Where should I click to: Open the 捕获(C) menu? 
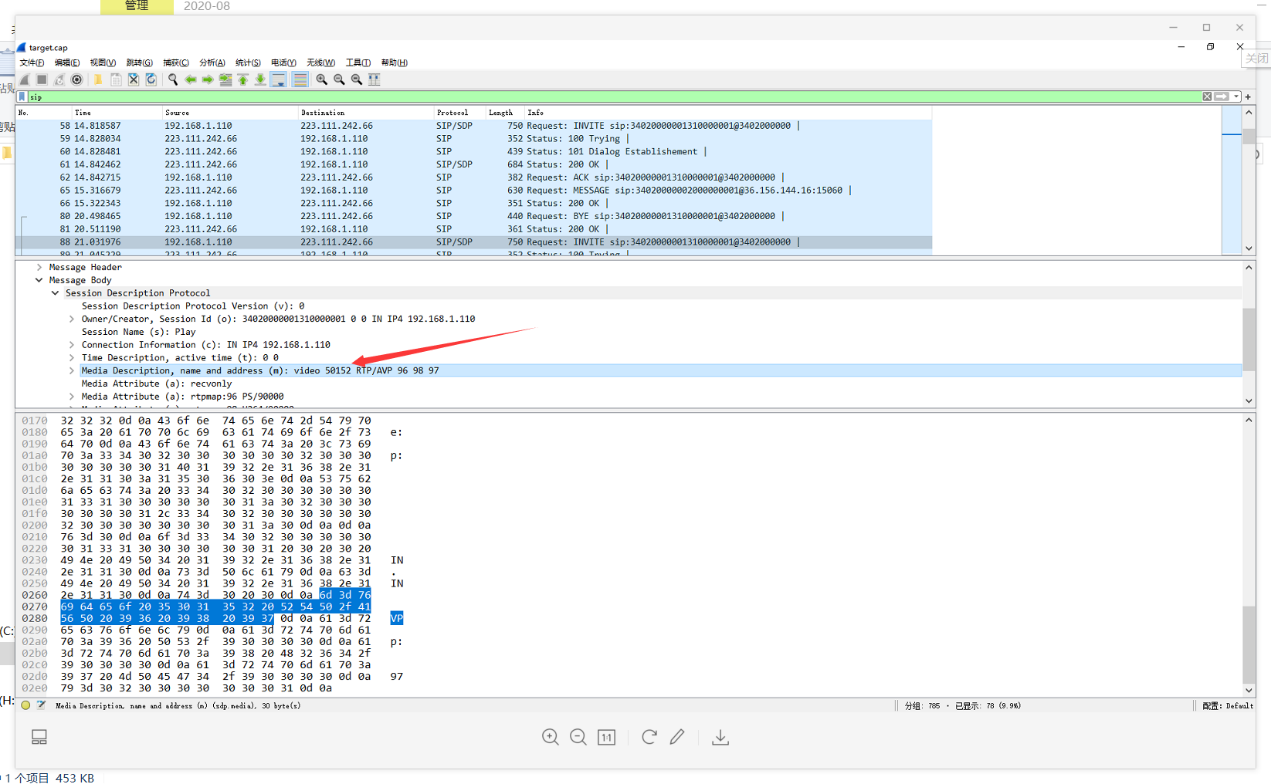(176, 63)
